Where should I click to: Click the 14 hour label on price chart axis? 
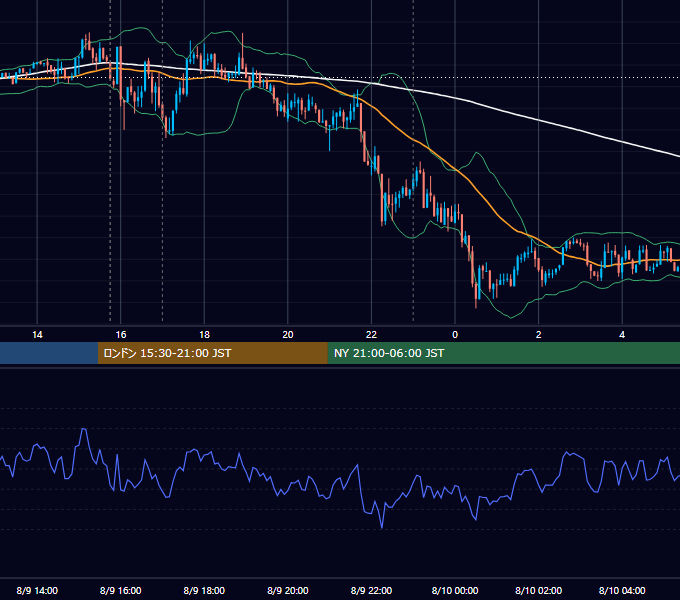pyautogui.click(x=37, y=335)
